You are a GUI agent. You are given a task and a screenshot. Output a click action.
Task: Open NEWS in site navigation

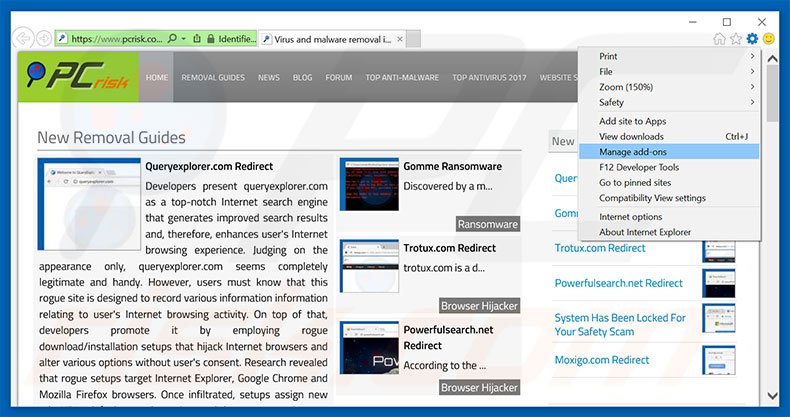point(269,78)
